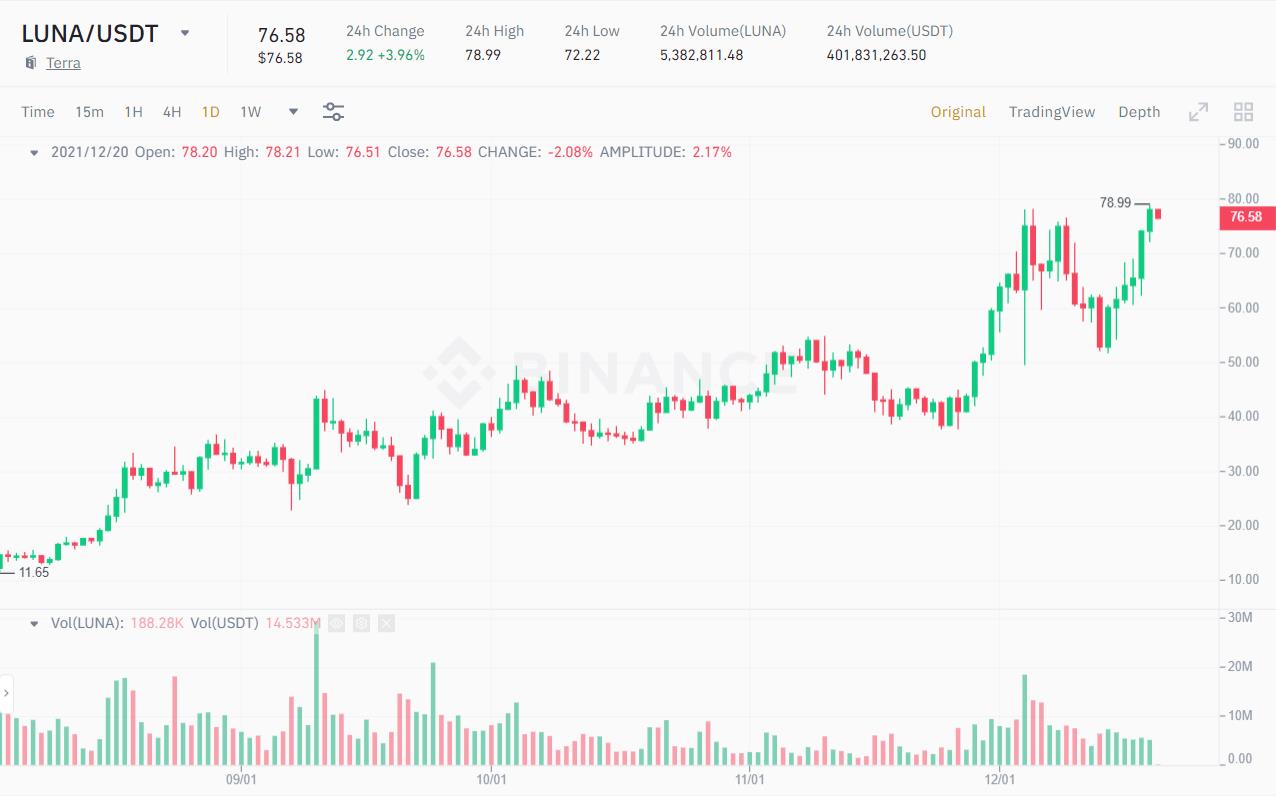Click the 78.99 high price marker
The width and height of the screenshot is (1276, 796).
point(1115,203)
